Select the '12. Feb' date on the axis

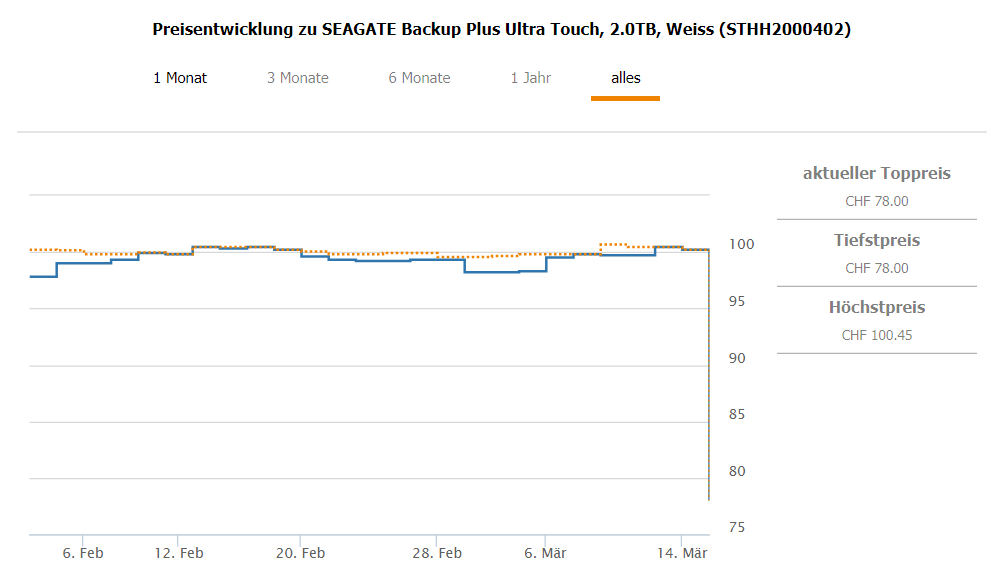pyautogui.click(x=180, y=553)
